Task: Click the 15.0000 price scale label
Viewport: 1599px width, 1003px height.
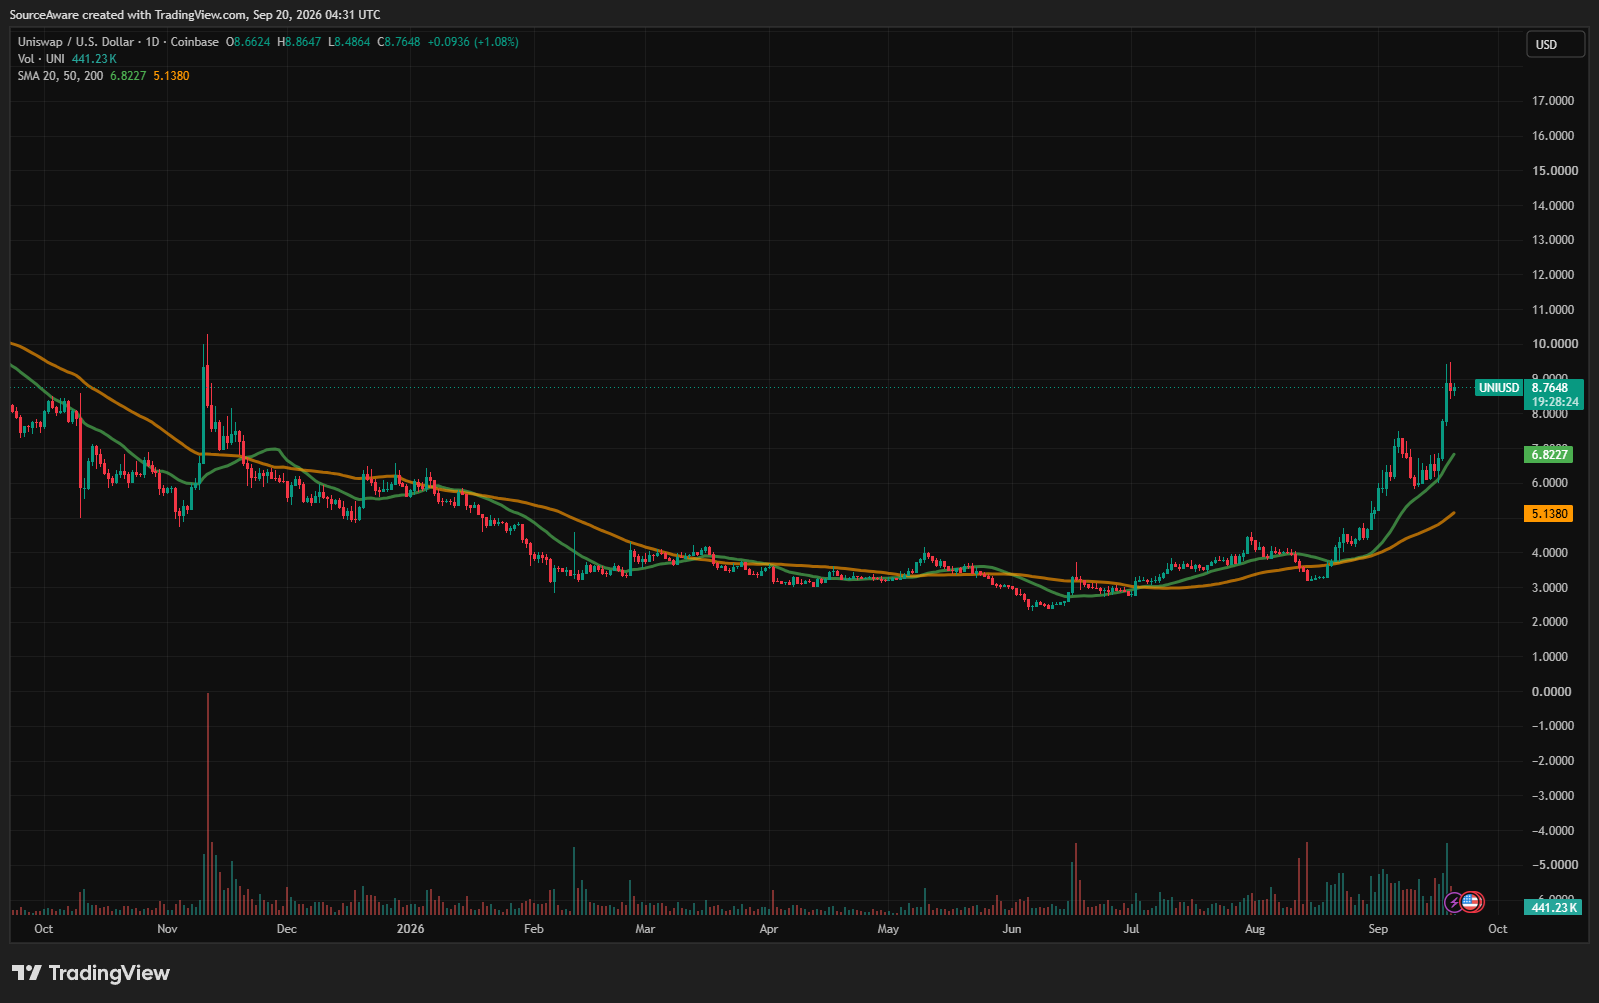Action: 1553,171
